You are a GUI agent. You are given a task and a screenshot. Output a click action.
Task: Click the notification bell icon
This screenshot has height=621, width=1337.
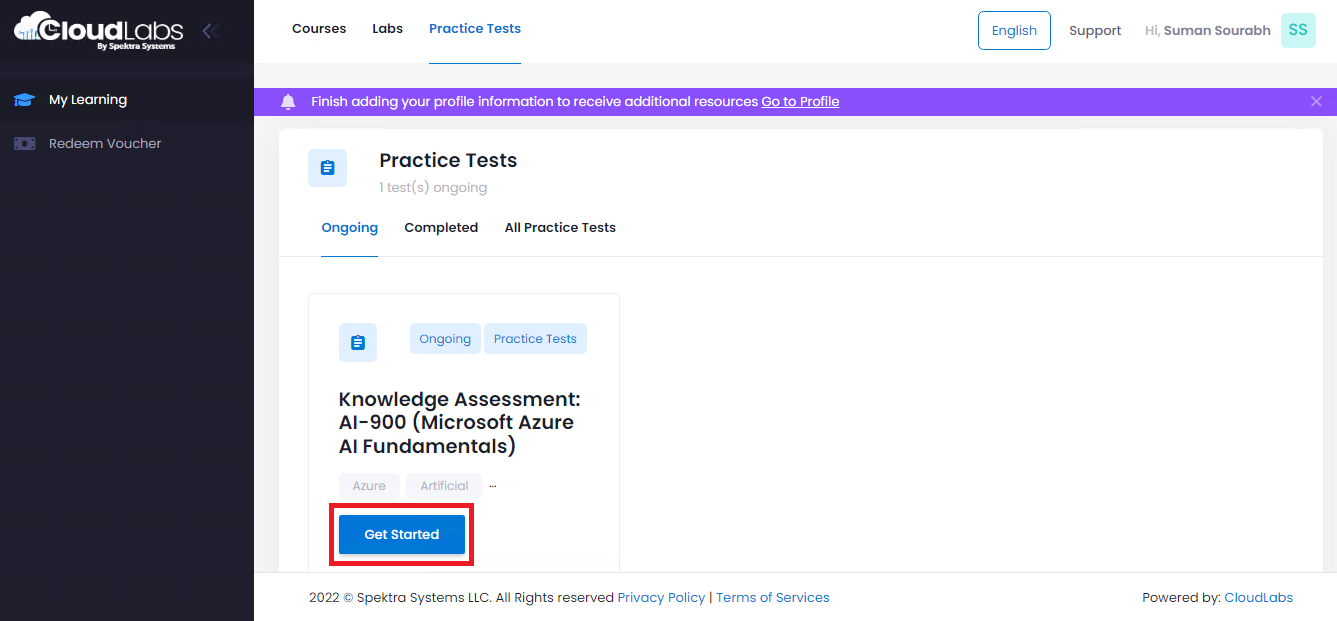coord(288,102)
